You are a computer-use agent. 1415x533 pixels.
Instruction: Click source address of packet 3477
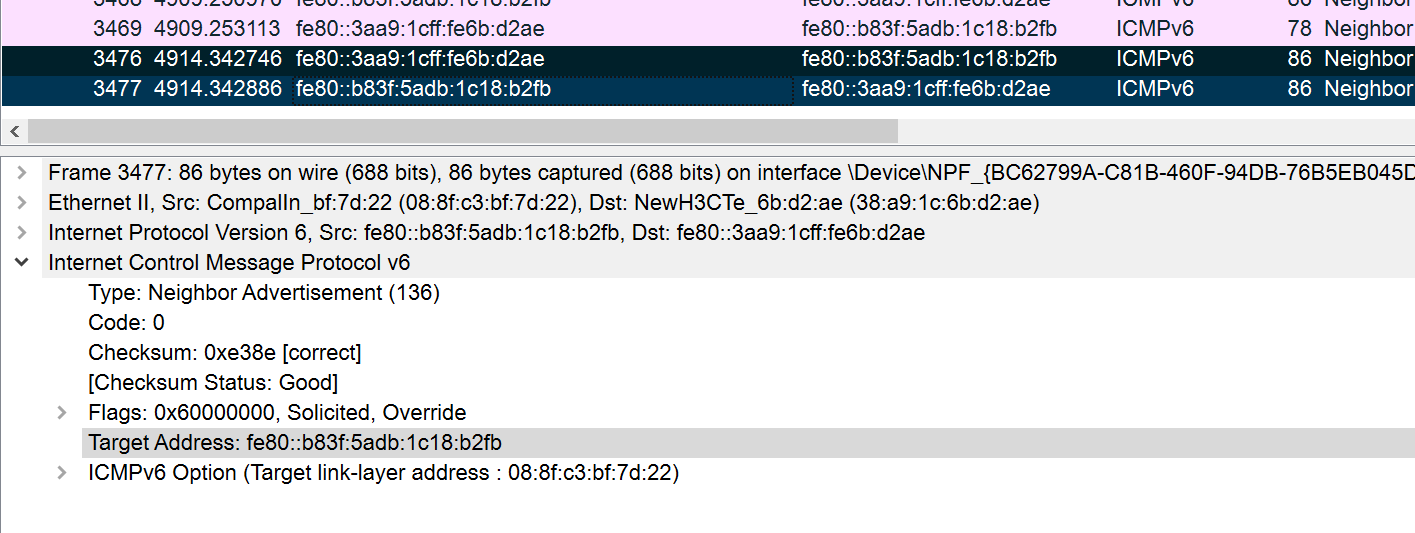pos(423,89)
